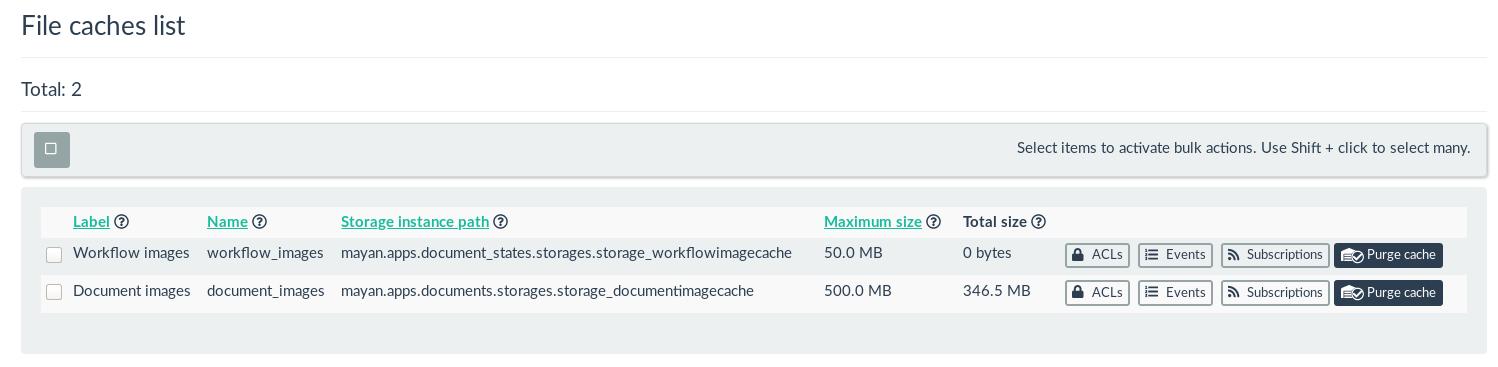
Task: Click help icon beside Name column header
Action: point(259,222)
